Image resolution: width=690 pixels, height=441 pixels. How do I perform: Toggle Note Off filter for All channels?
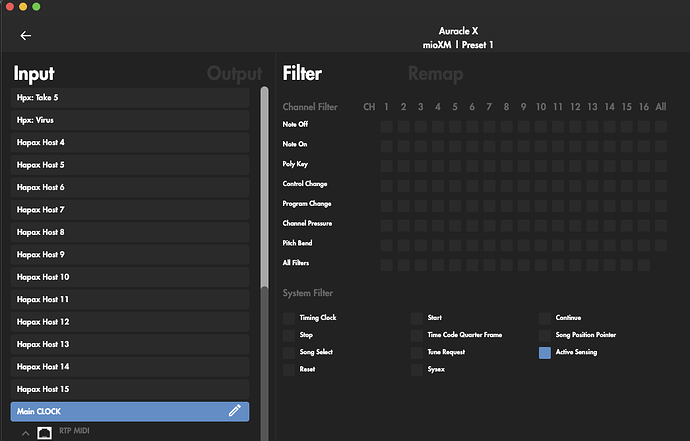pyautogui.click(x=660, y=126)
